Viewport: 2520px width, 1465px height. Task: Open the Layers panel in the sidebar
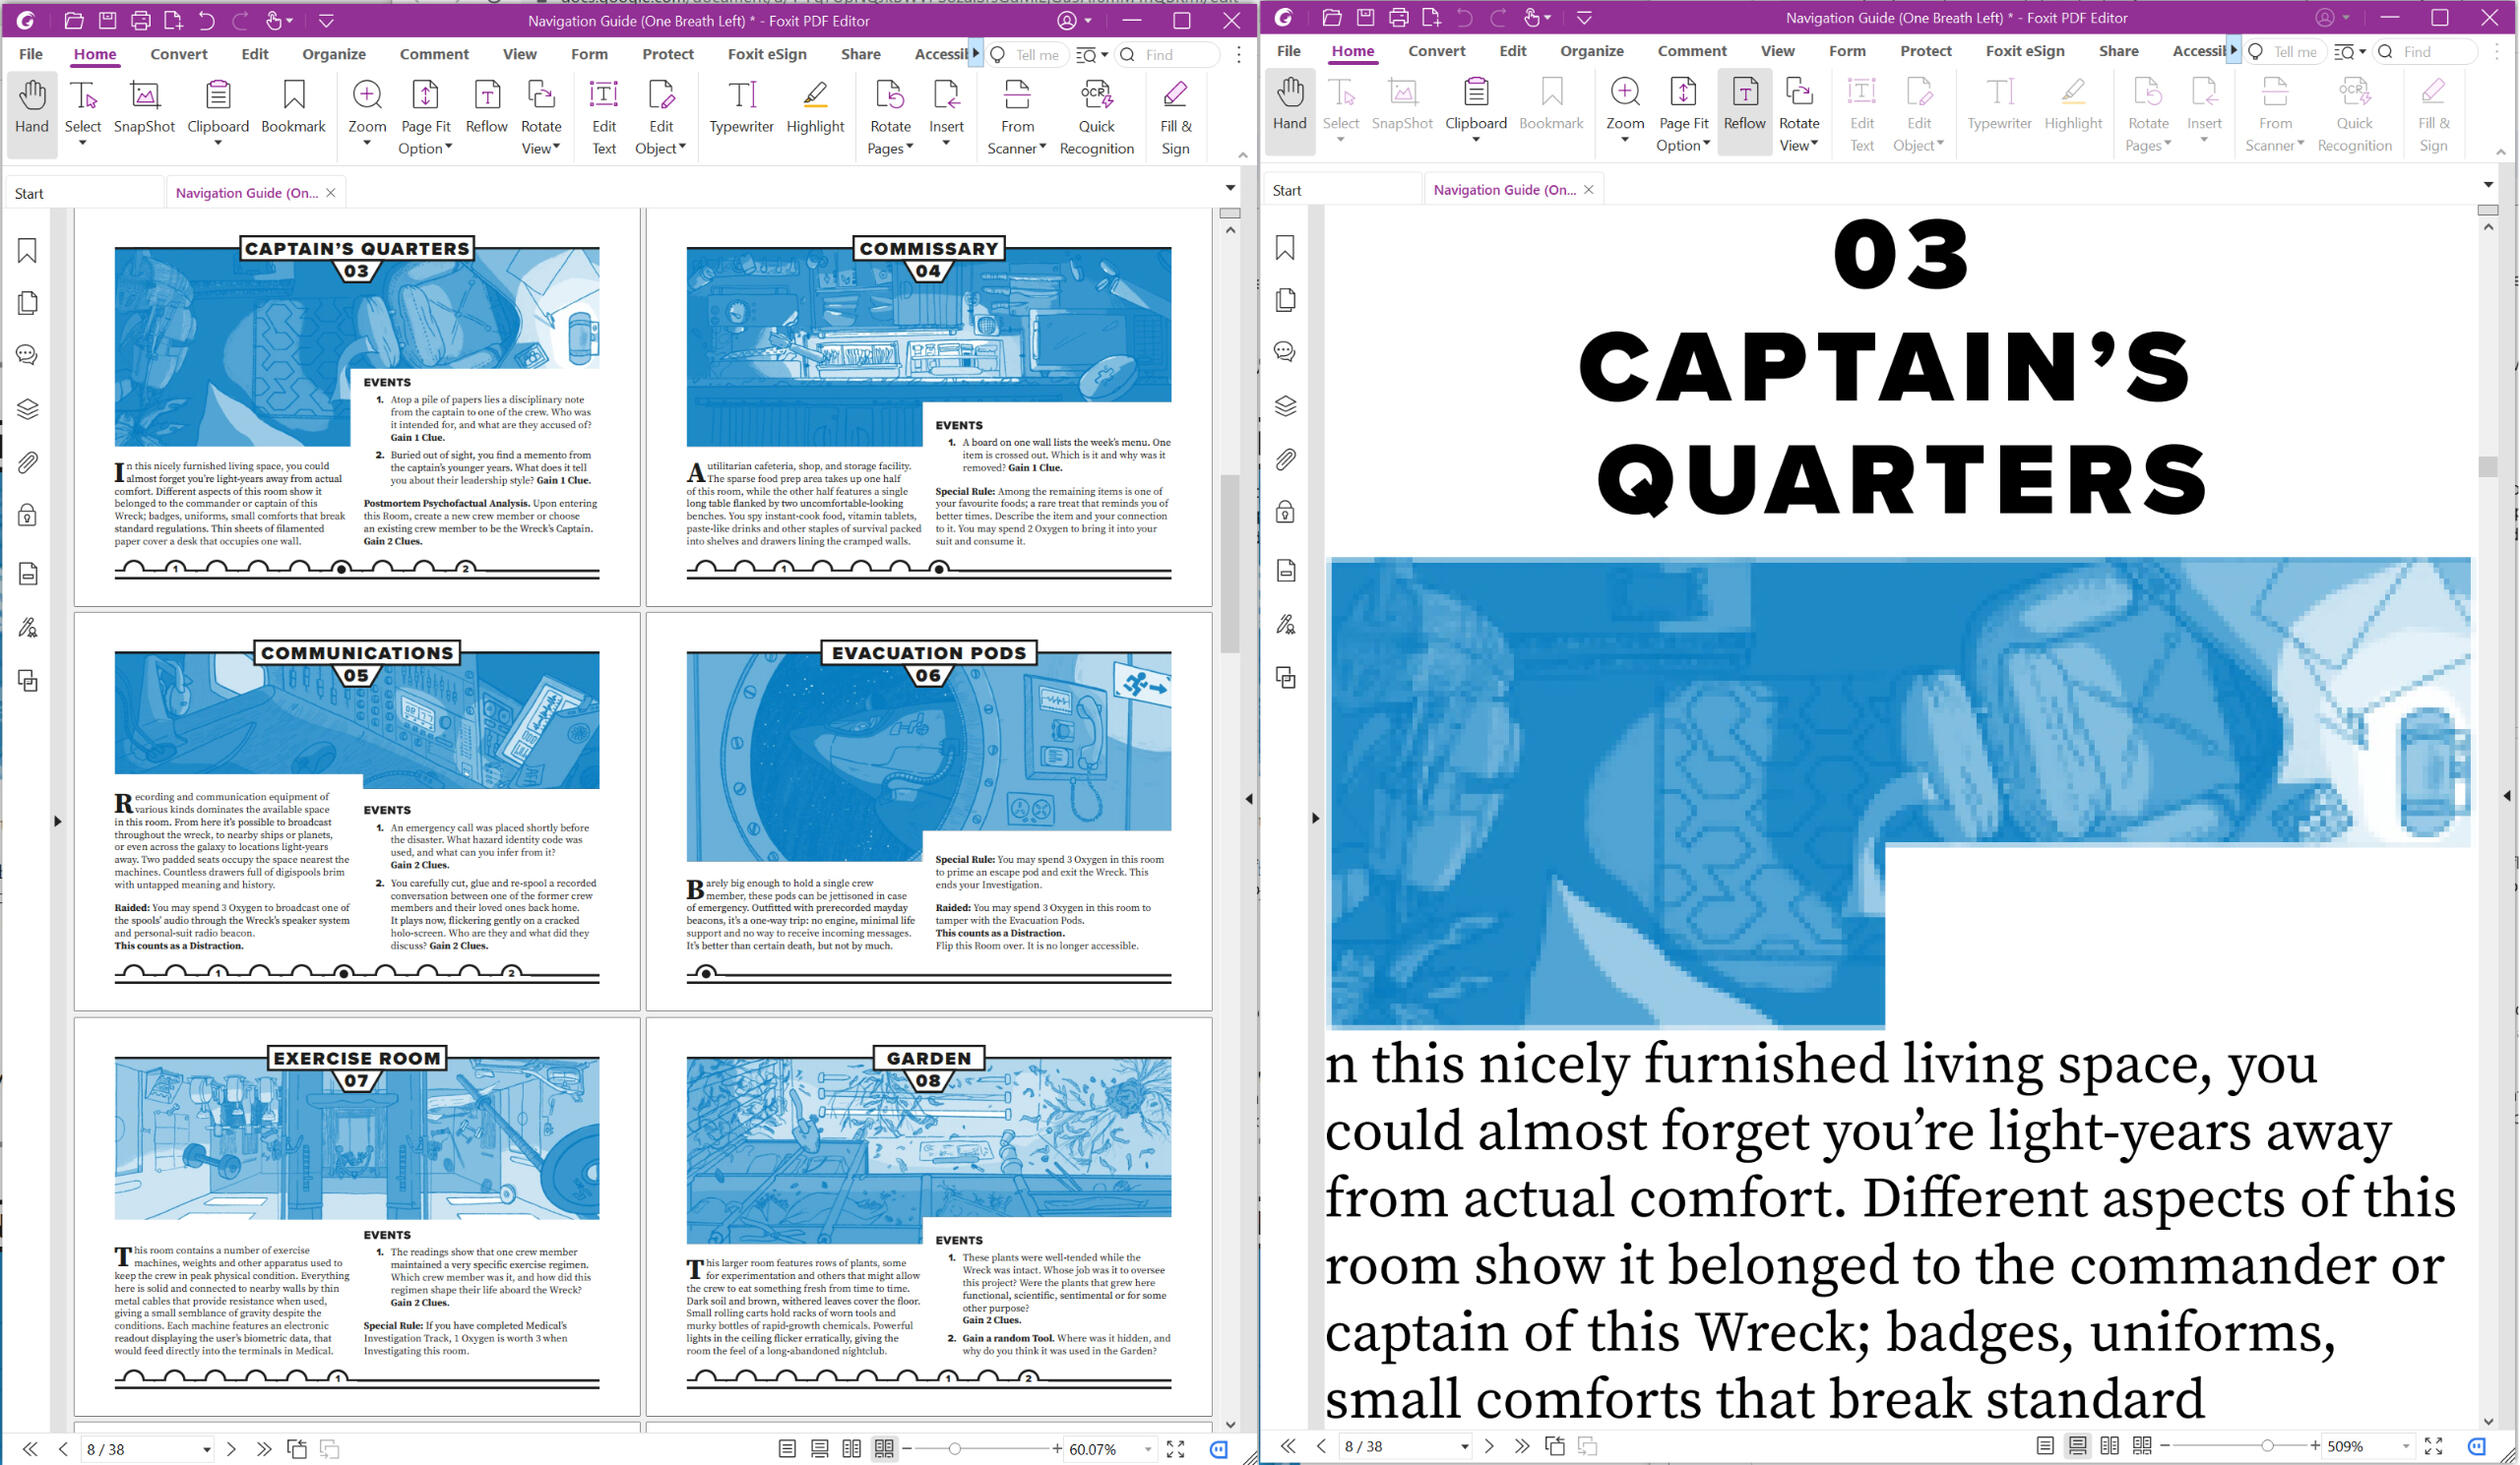pyautogui.click(x=27, y=408)
